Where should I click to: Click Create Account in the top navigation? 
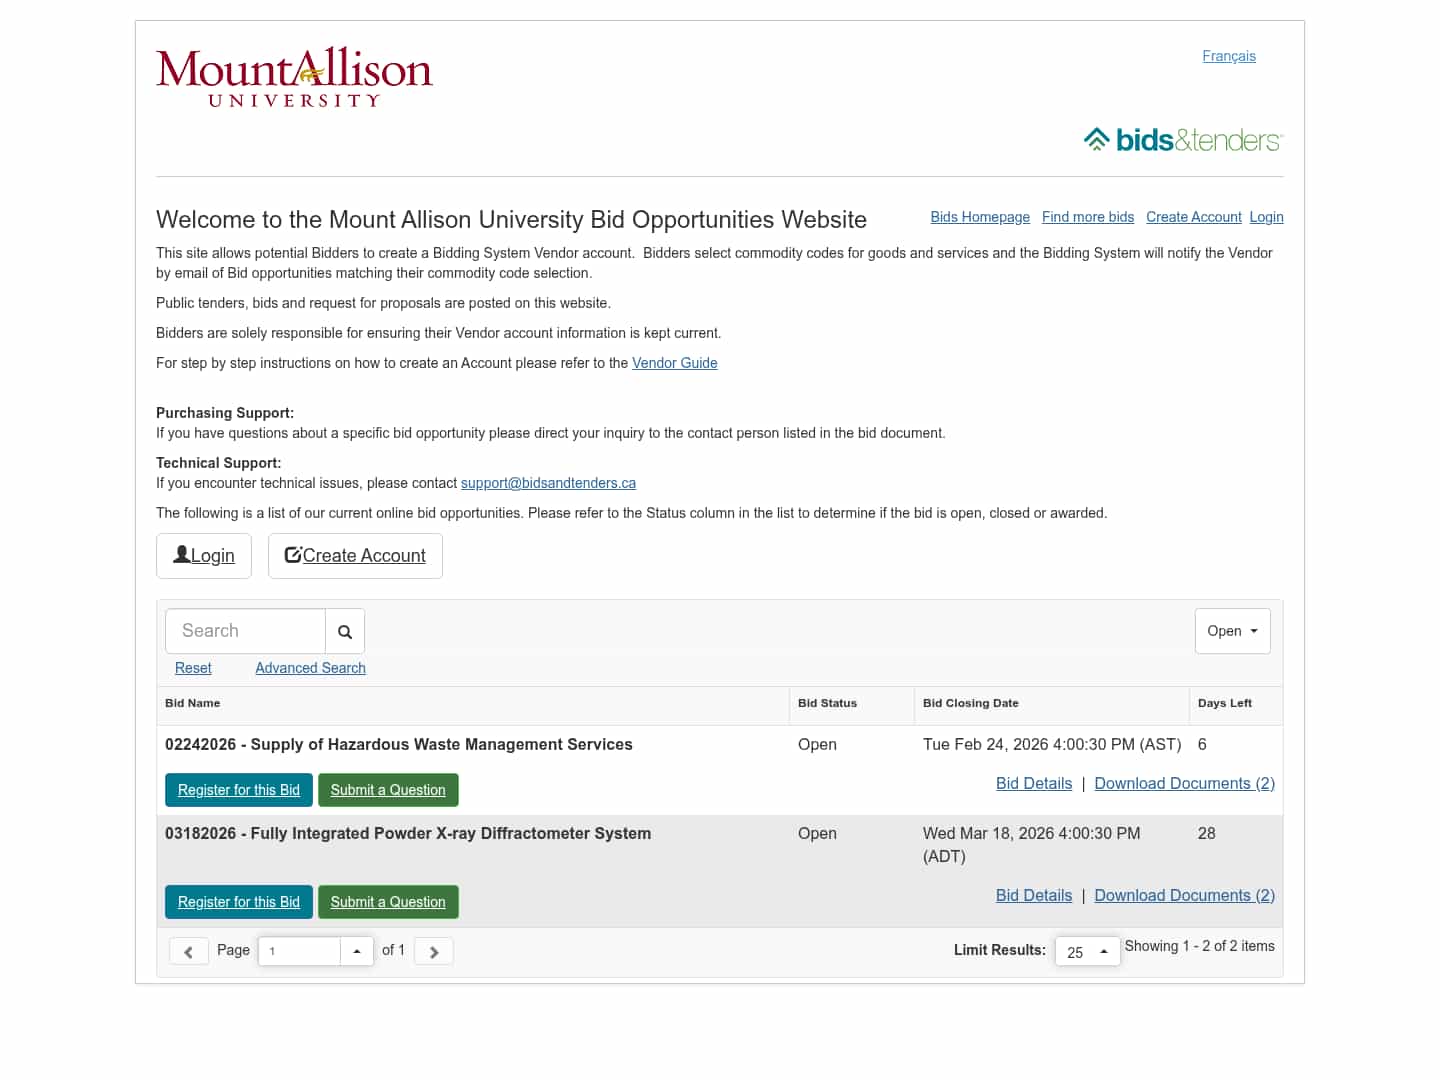[1193, 217]
